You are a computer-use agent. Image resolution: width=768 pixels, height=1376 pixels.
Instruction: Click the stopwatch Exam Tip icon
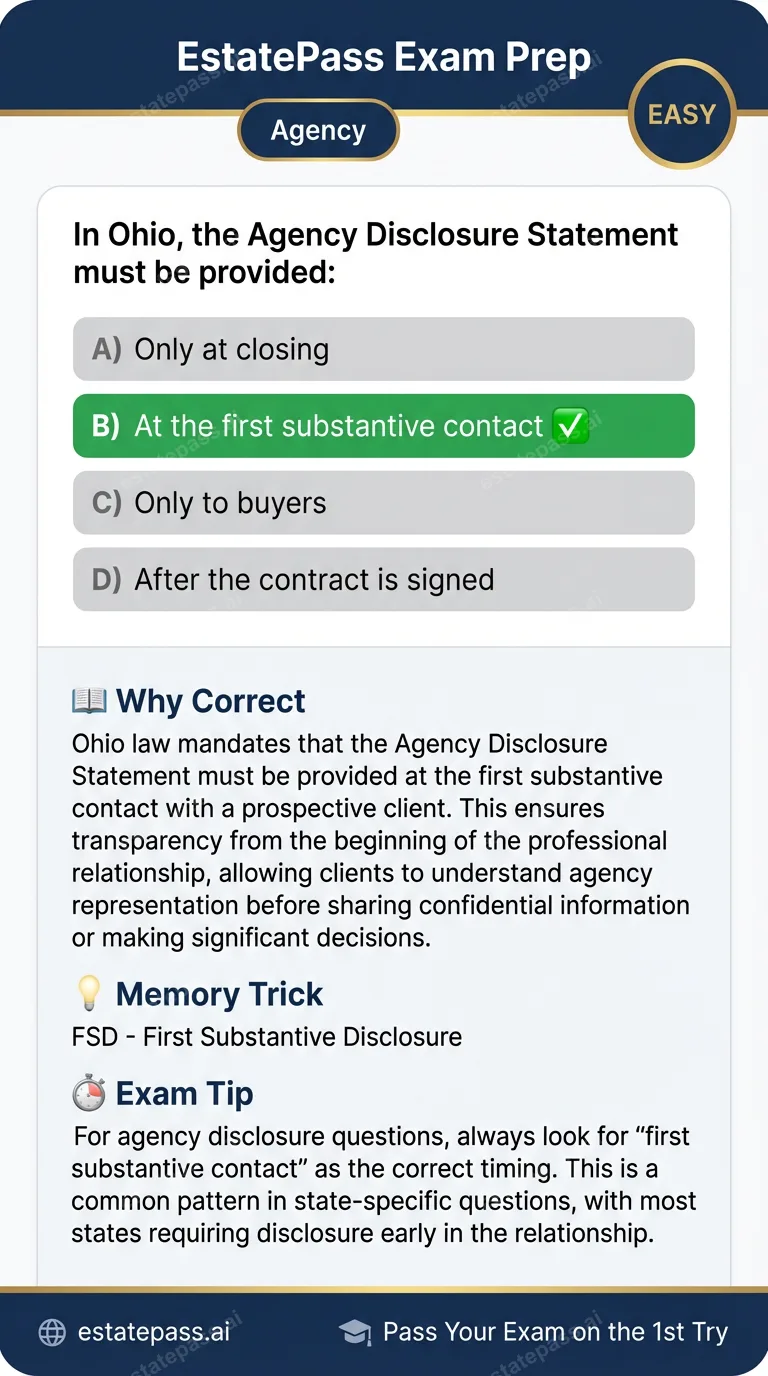(x=88, y=1092)
